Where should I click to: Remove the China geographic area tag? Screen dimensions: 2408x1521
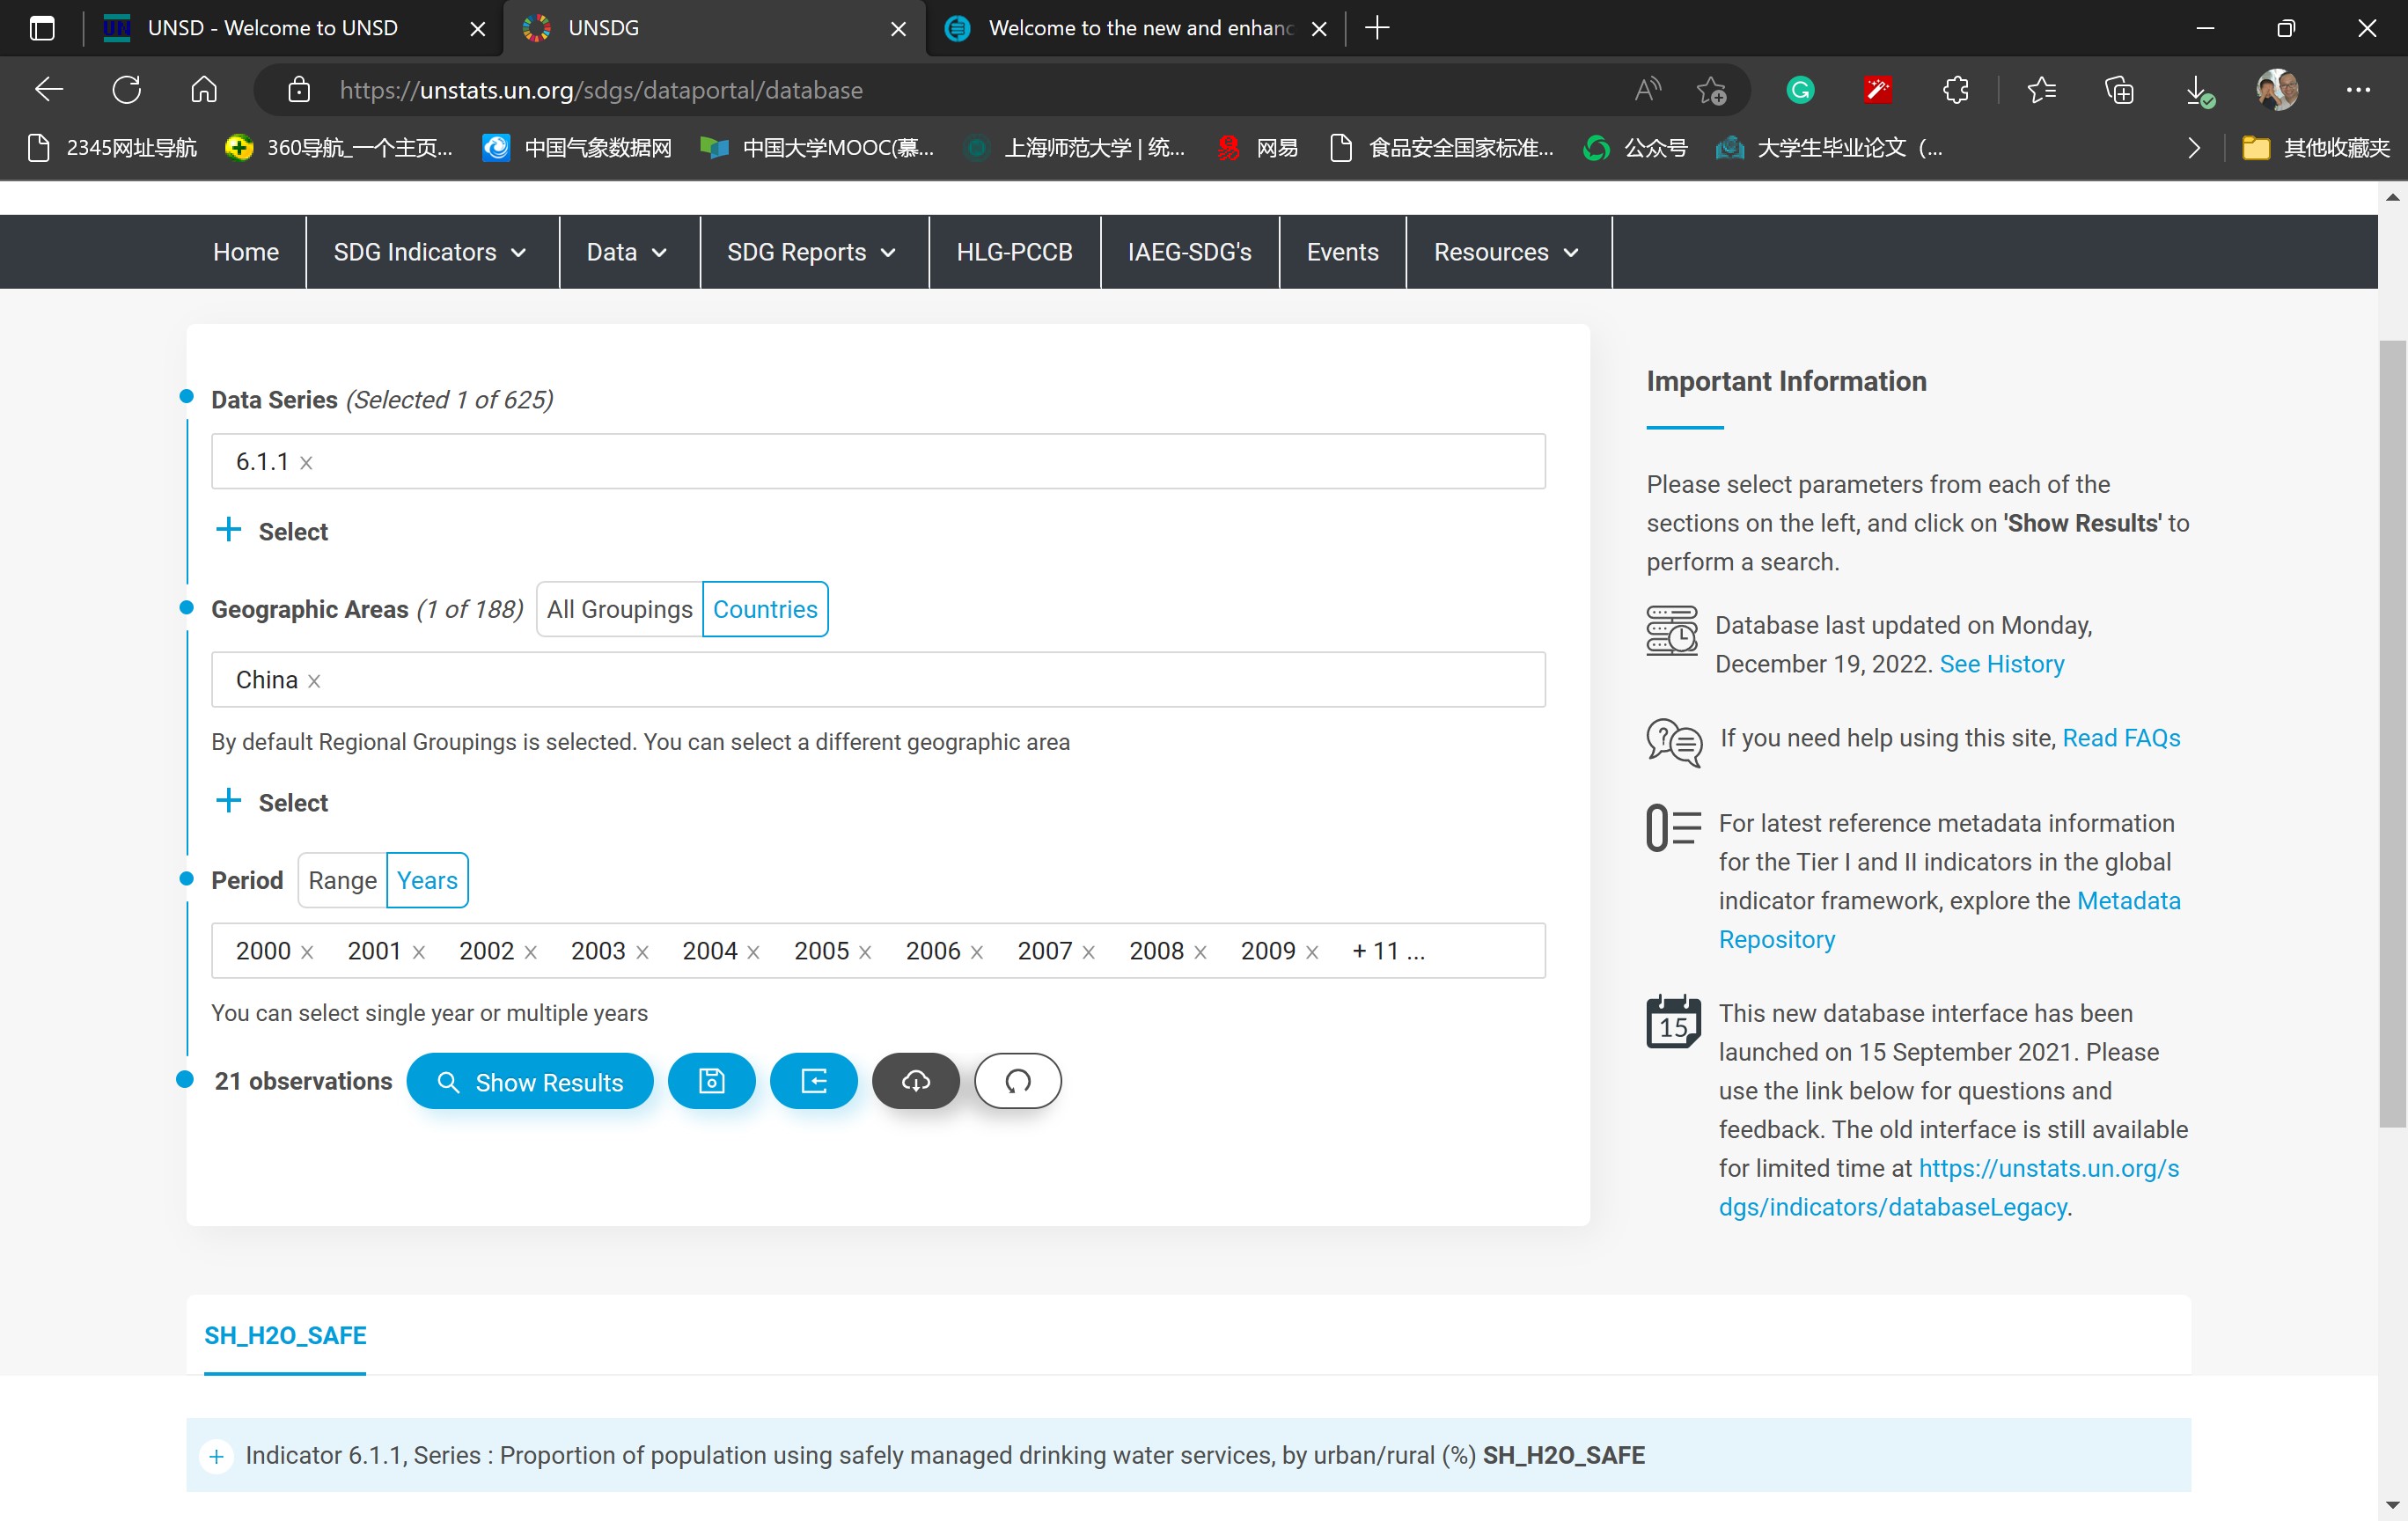click(x=314, y=681)
